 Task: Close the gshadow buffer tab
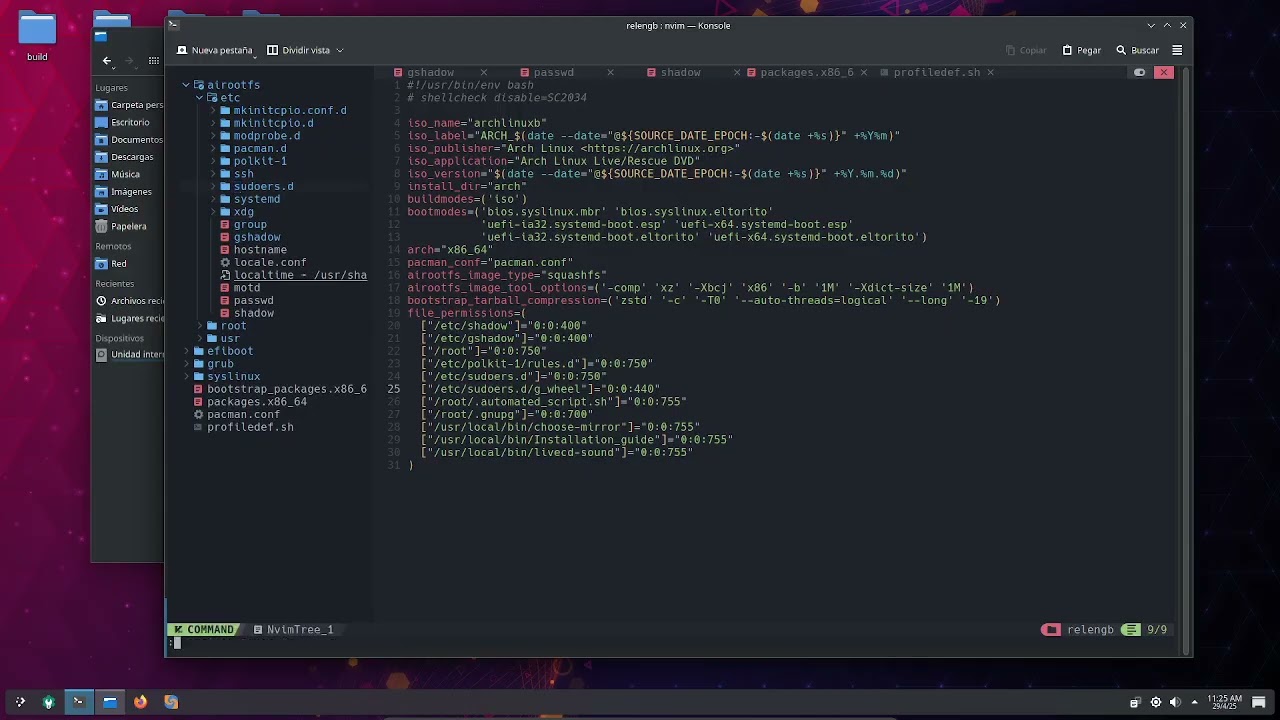483,72
